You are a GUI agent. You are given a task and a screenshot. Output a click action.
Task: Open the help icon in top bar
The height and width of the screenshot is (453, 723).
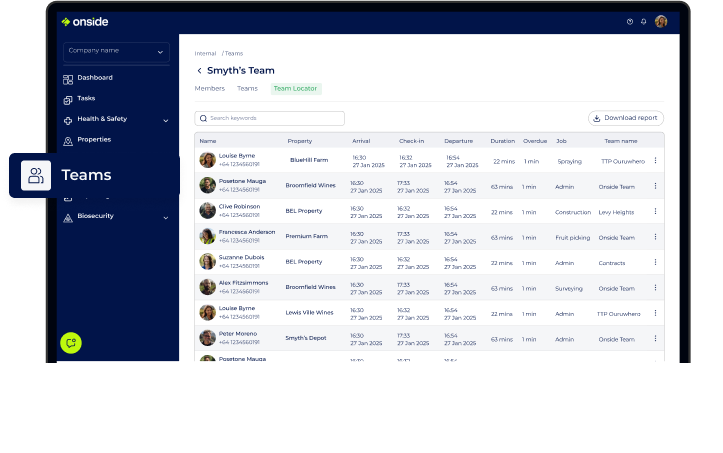629,21
